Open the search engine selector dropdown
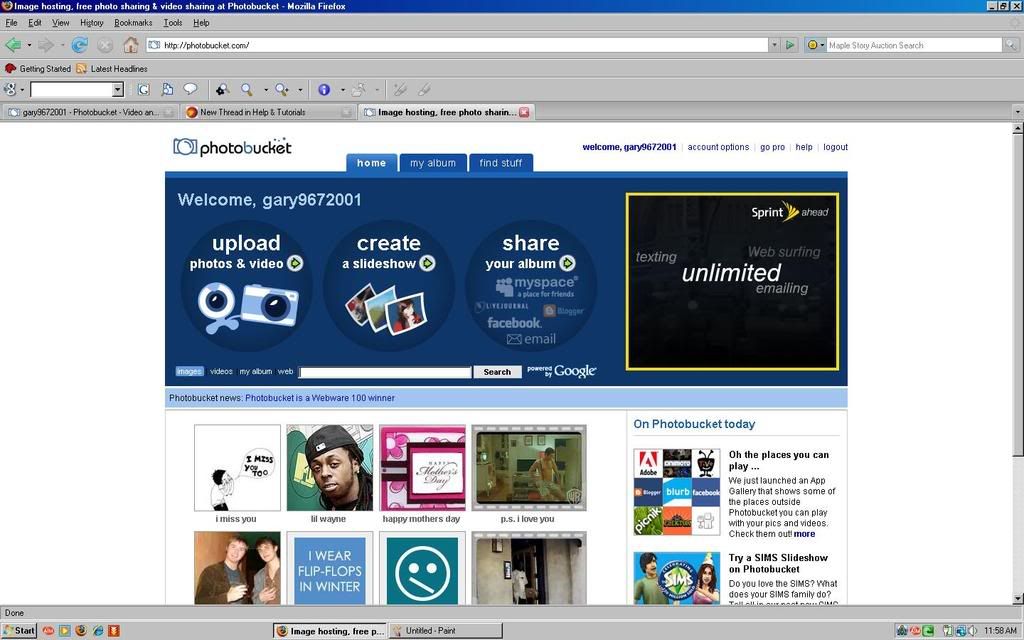Image resolution: width=1024 pixels, height=640 pixels. point(817,45)
